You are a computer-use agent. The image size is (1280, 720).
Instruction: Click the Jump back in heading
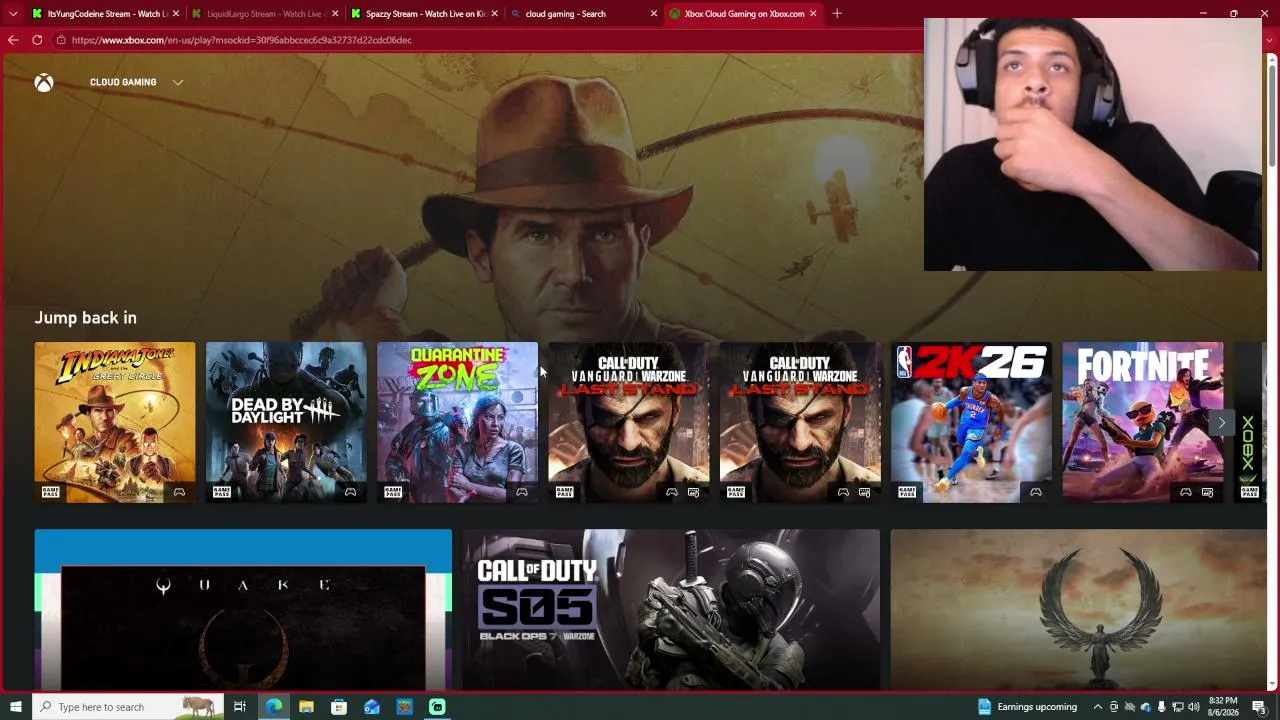(x=86, y=318)
